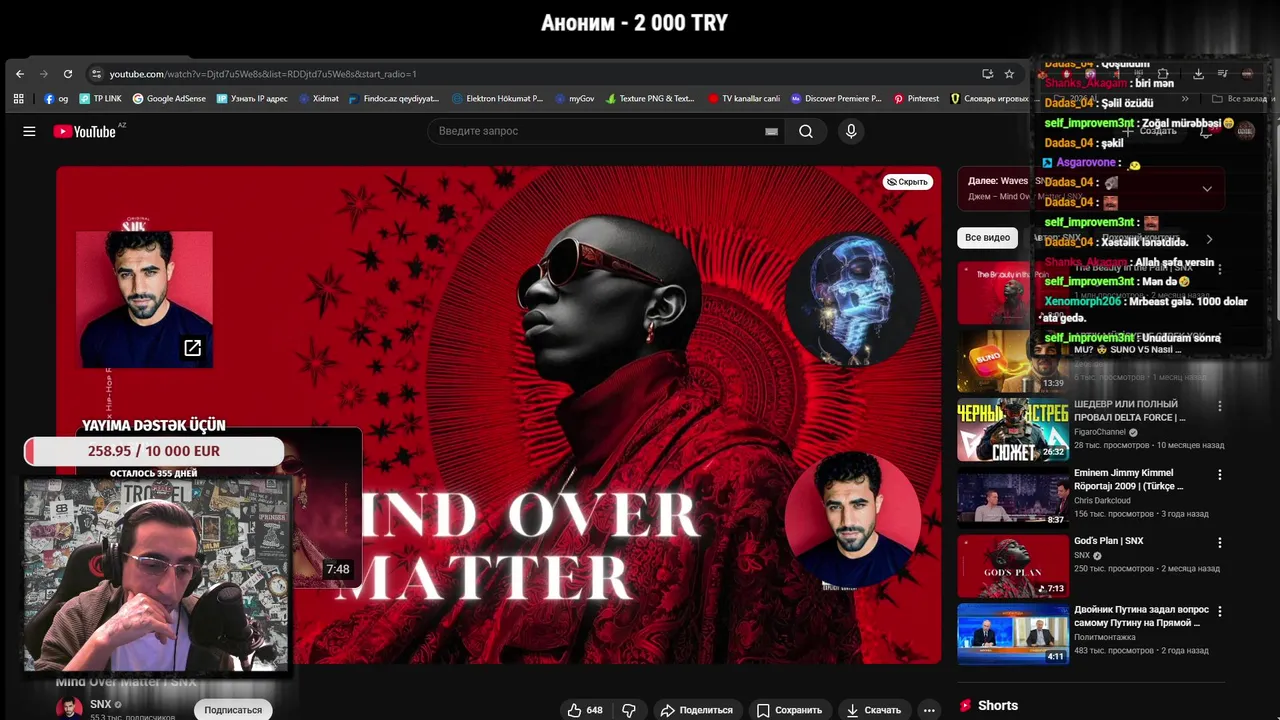Open the Shorts section heading

[997, 705]
